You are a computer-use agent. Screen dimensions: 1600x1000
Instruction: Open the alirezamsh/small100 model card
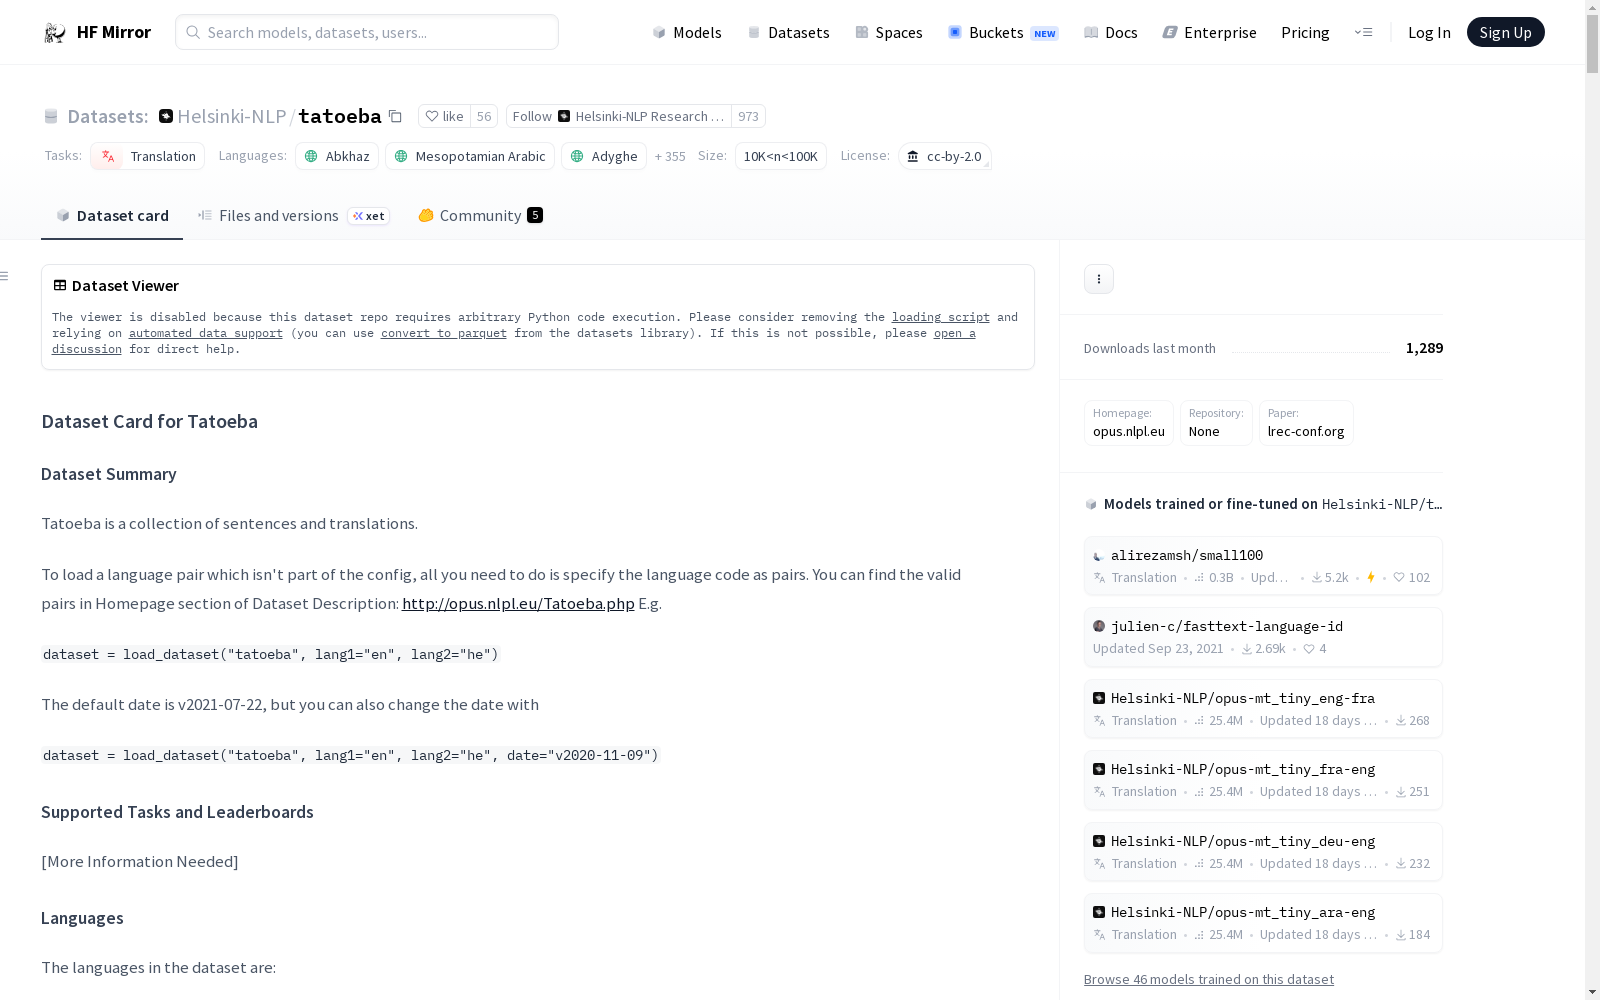[x=1263, y=567]
